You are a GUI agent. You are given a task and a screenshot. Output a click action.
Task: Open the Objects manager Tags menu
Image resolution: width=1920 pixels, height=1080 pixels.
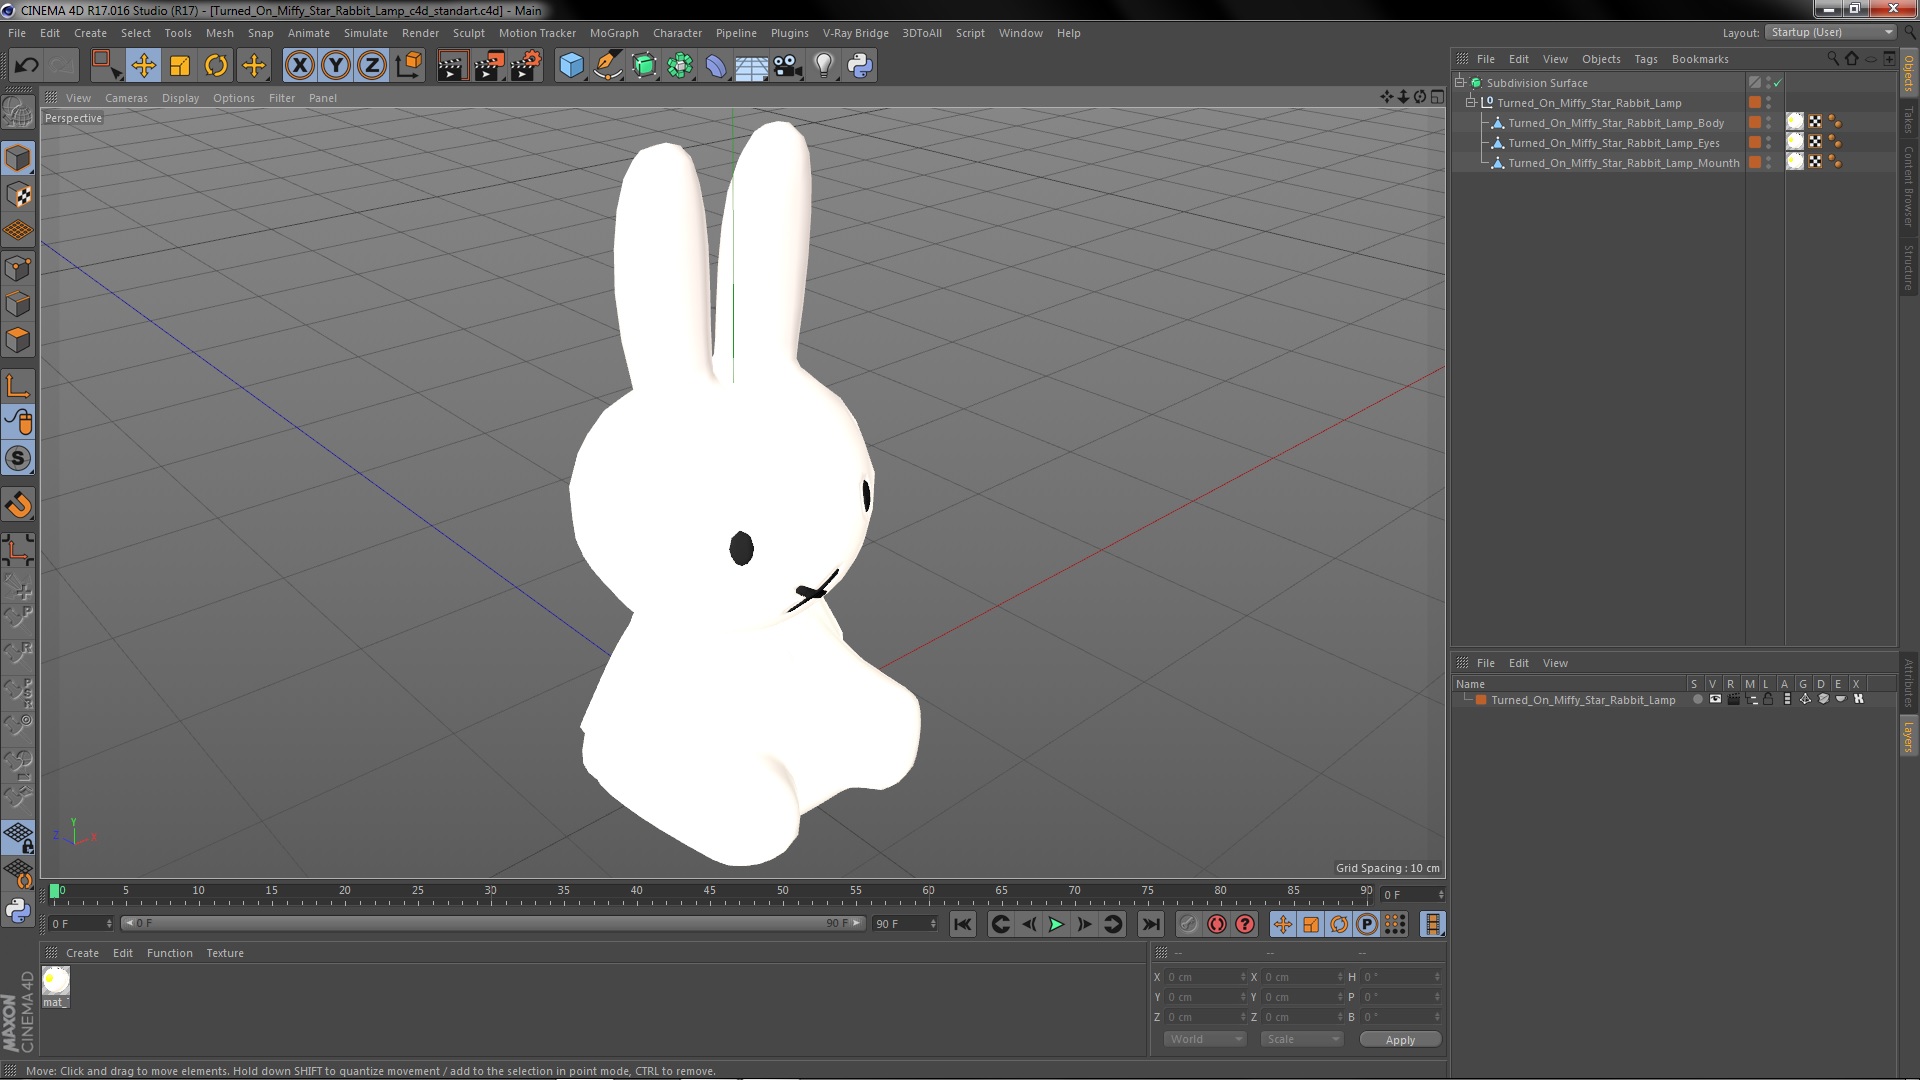[x=1645, y=59]
